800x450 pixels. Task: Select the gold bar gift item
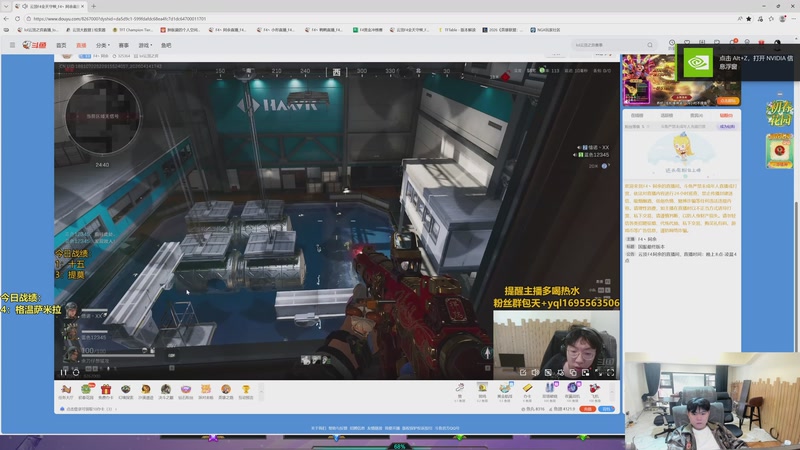tap(527, 390)
